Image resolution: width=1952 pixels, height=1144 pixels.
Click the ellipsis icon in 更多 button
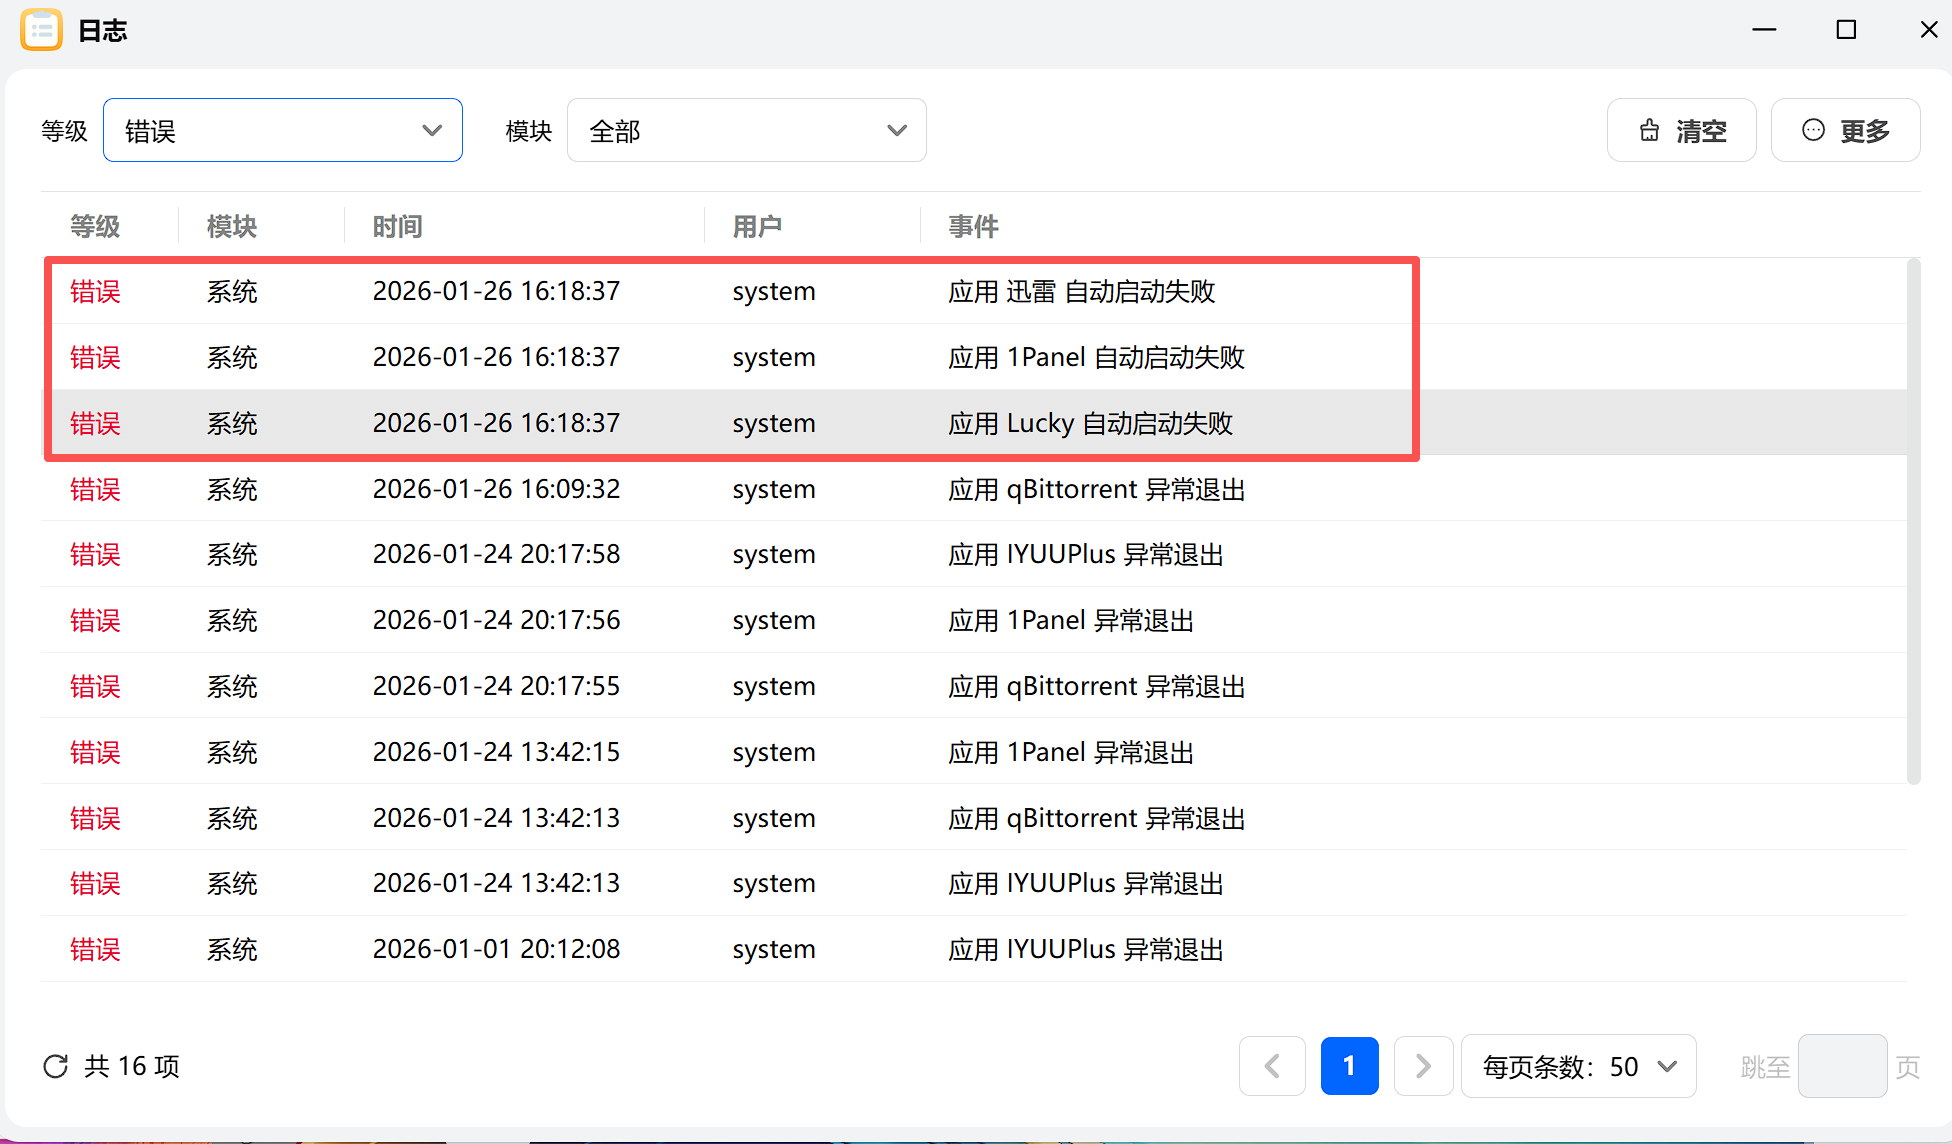pos(1813,130)
